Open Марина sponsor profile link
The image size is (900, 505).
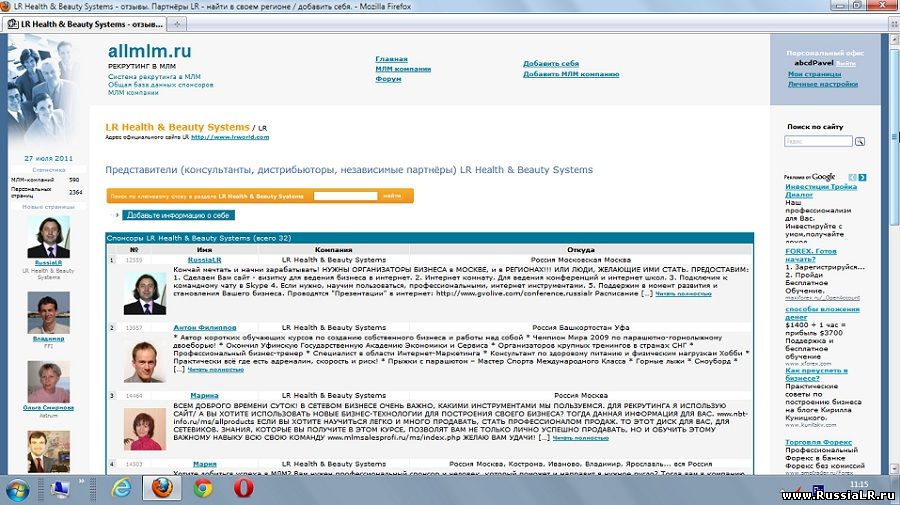(x=204, y=395)
